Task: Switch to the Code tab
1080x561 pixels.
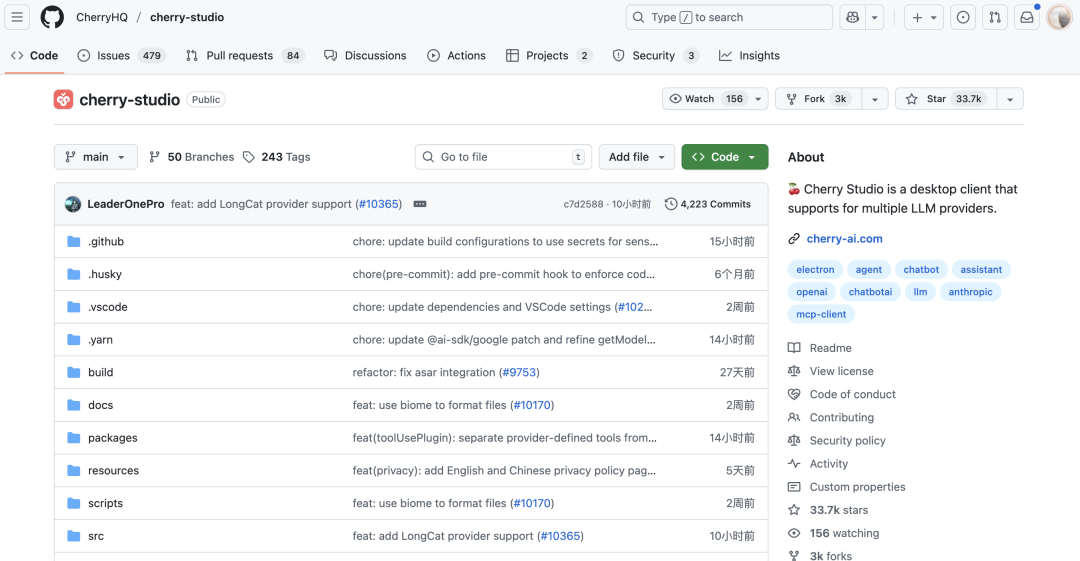Action: coord(34,55)
